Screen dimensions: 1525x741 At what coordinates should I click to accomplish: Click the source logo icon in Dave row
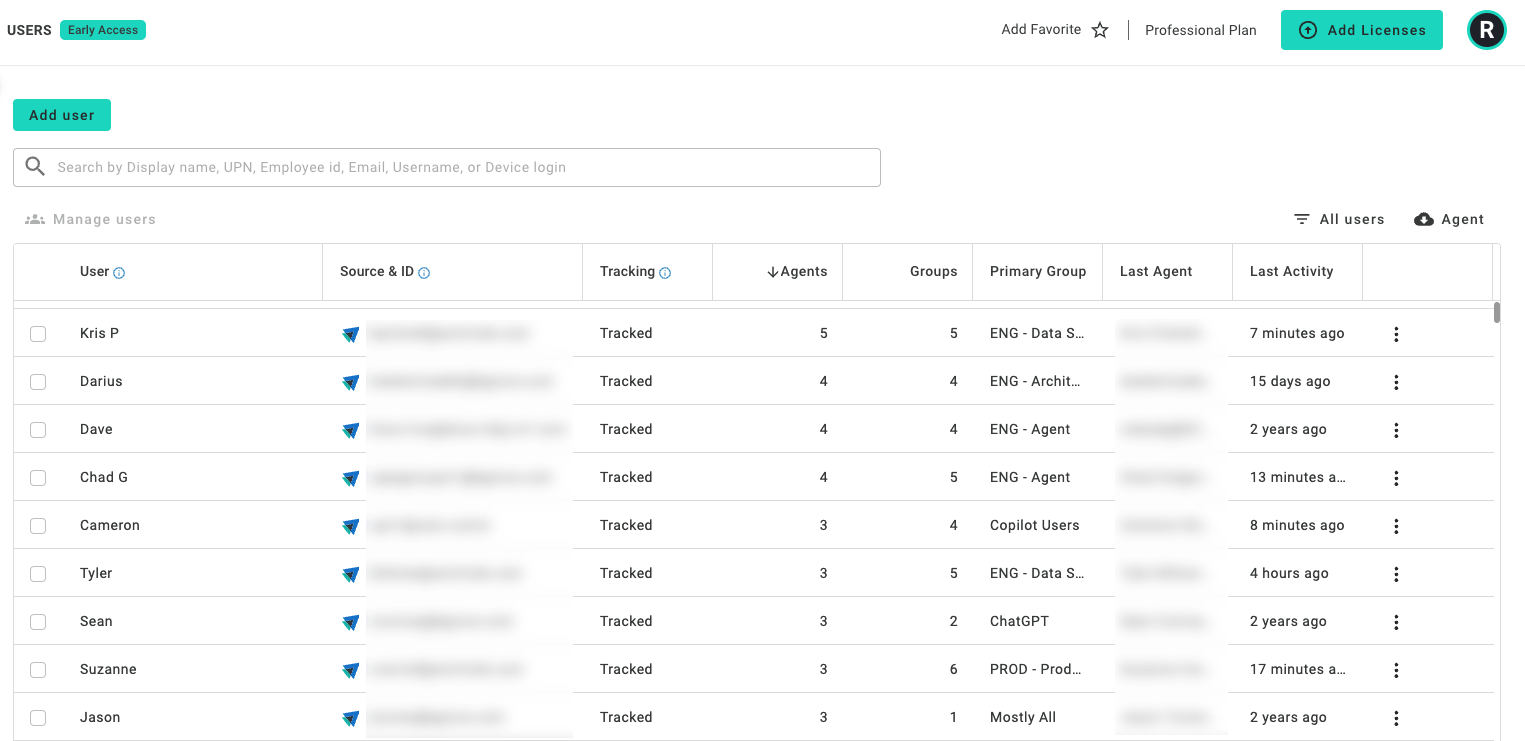[350, 431]
